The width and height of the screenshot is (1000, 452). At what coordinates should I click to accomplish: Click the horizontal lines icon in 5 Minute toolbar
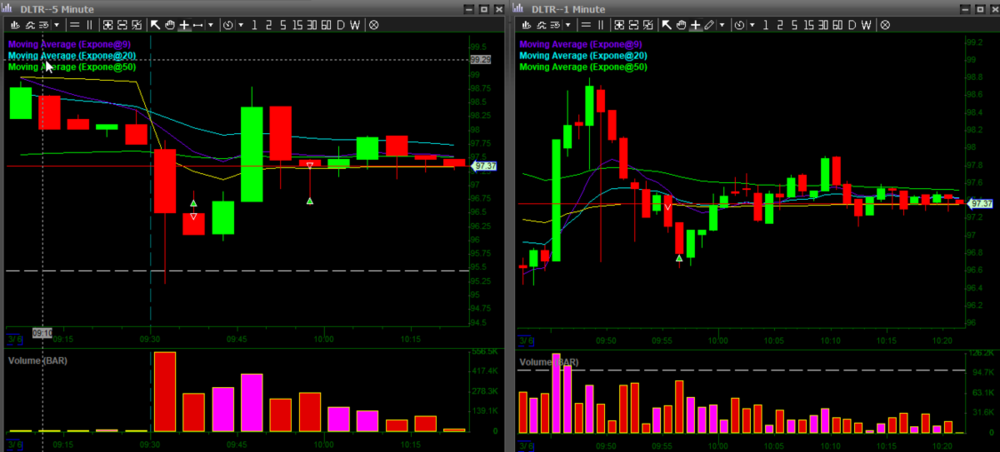click(75, 23)
